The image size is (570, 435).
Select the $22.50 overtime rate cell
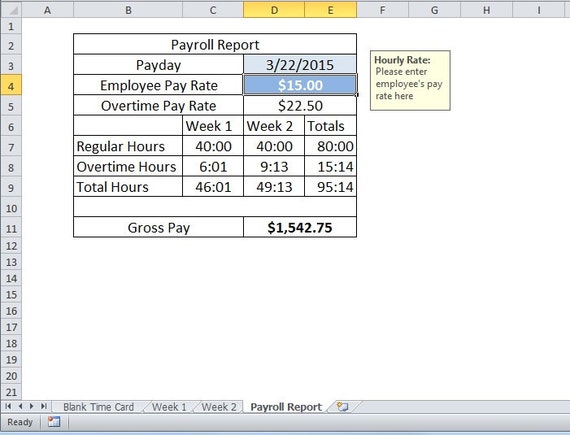[x=300, y=106]
